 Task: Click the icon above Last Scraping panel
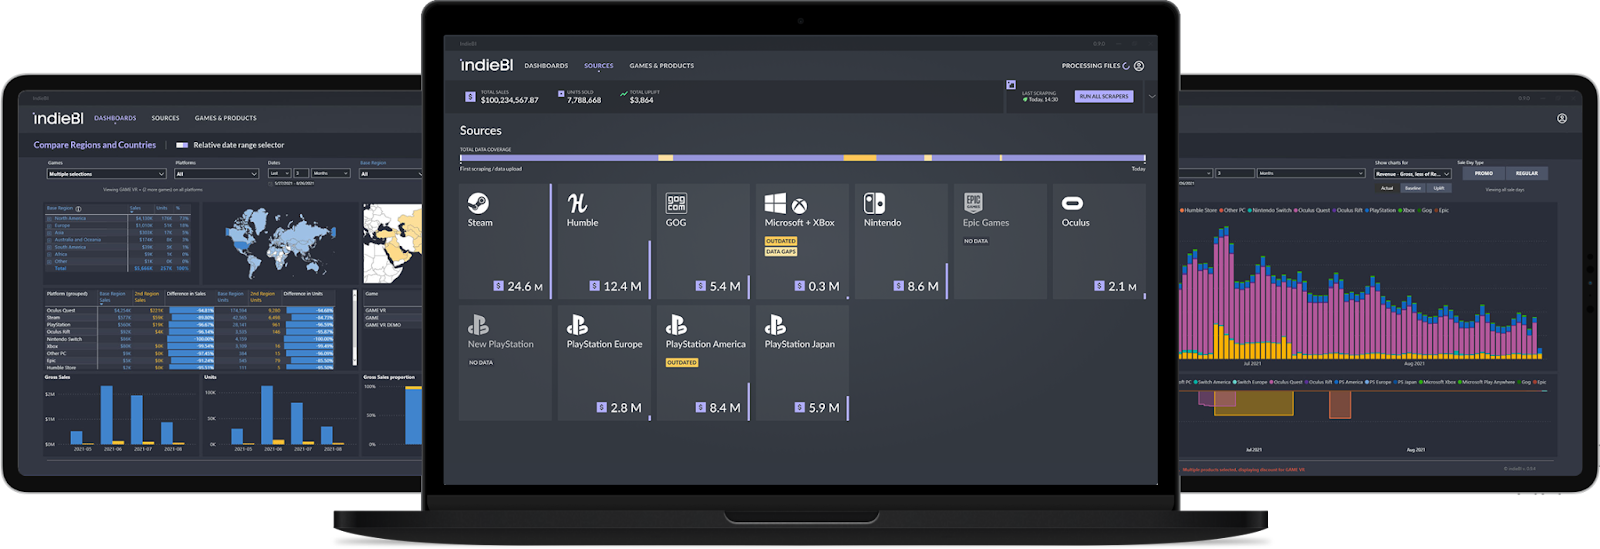(1011, 85)
